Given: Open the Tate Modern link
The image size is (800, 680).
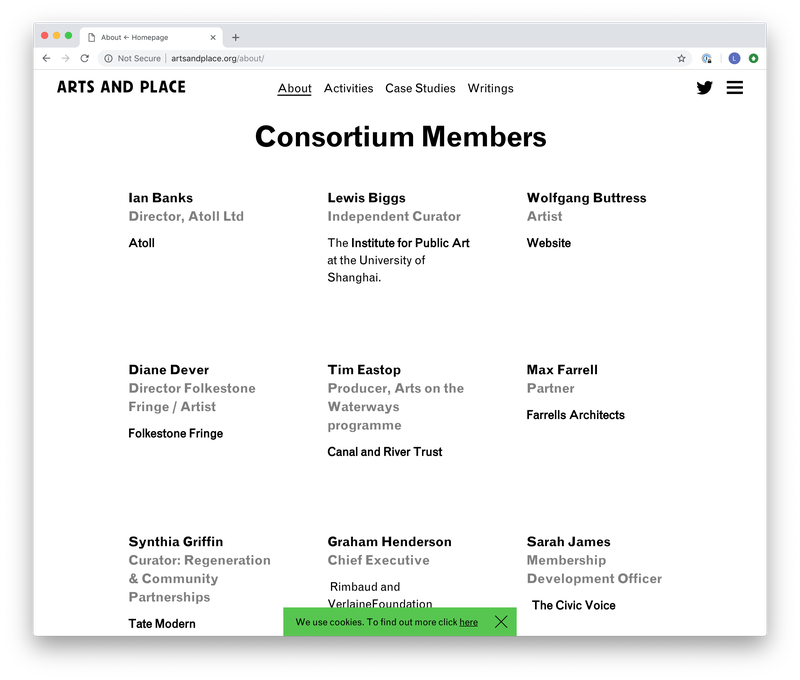Looking at the screenshot, I should (162, 623).
